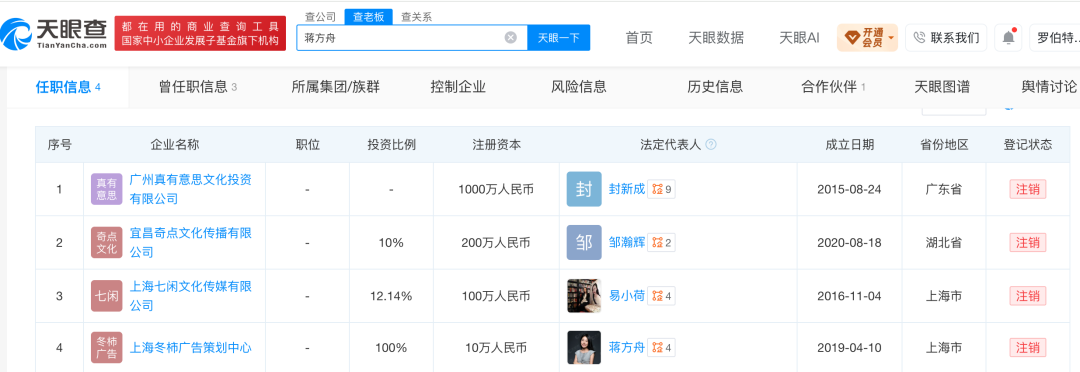Click the 天眼一下 search button
Image resolution: width=1080 pixels, height=372 pixels.
click(x=559, y=38)
